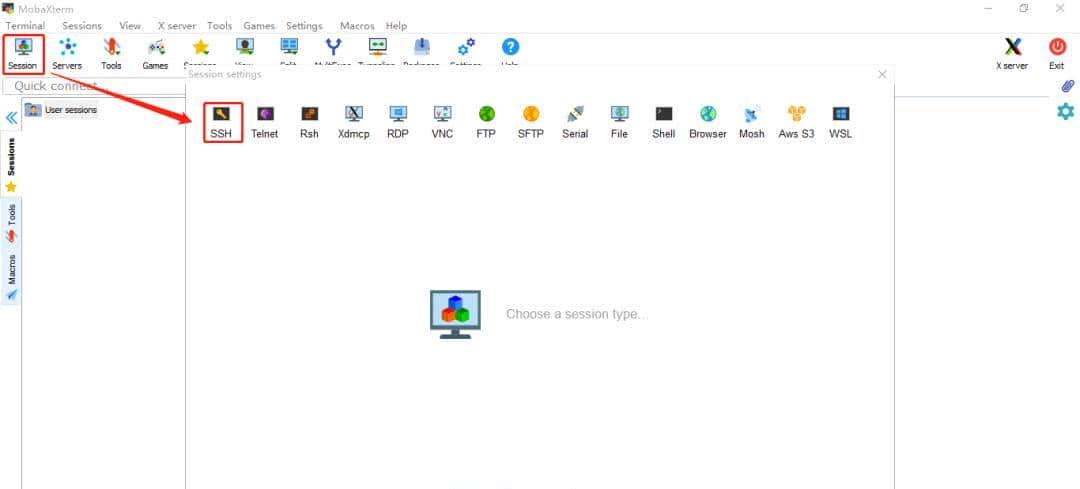This screenshot has width=1080, height=489.
Task: Select the User sessions tree item
Action: point(61,110)
